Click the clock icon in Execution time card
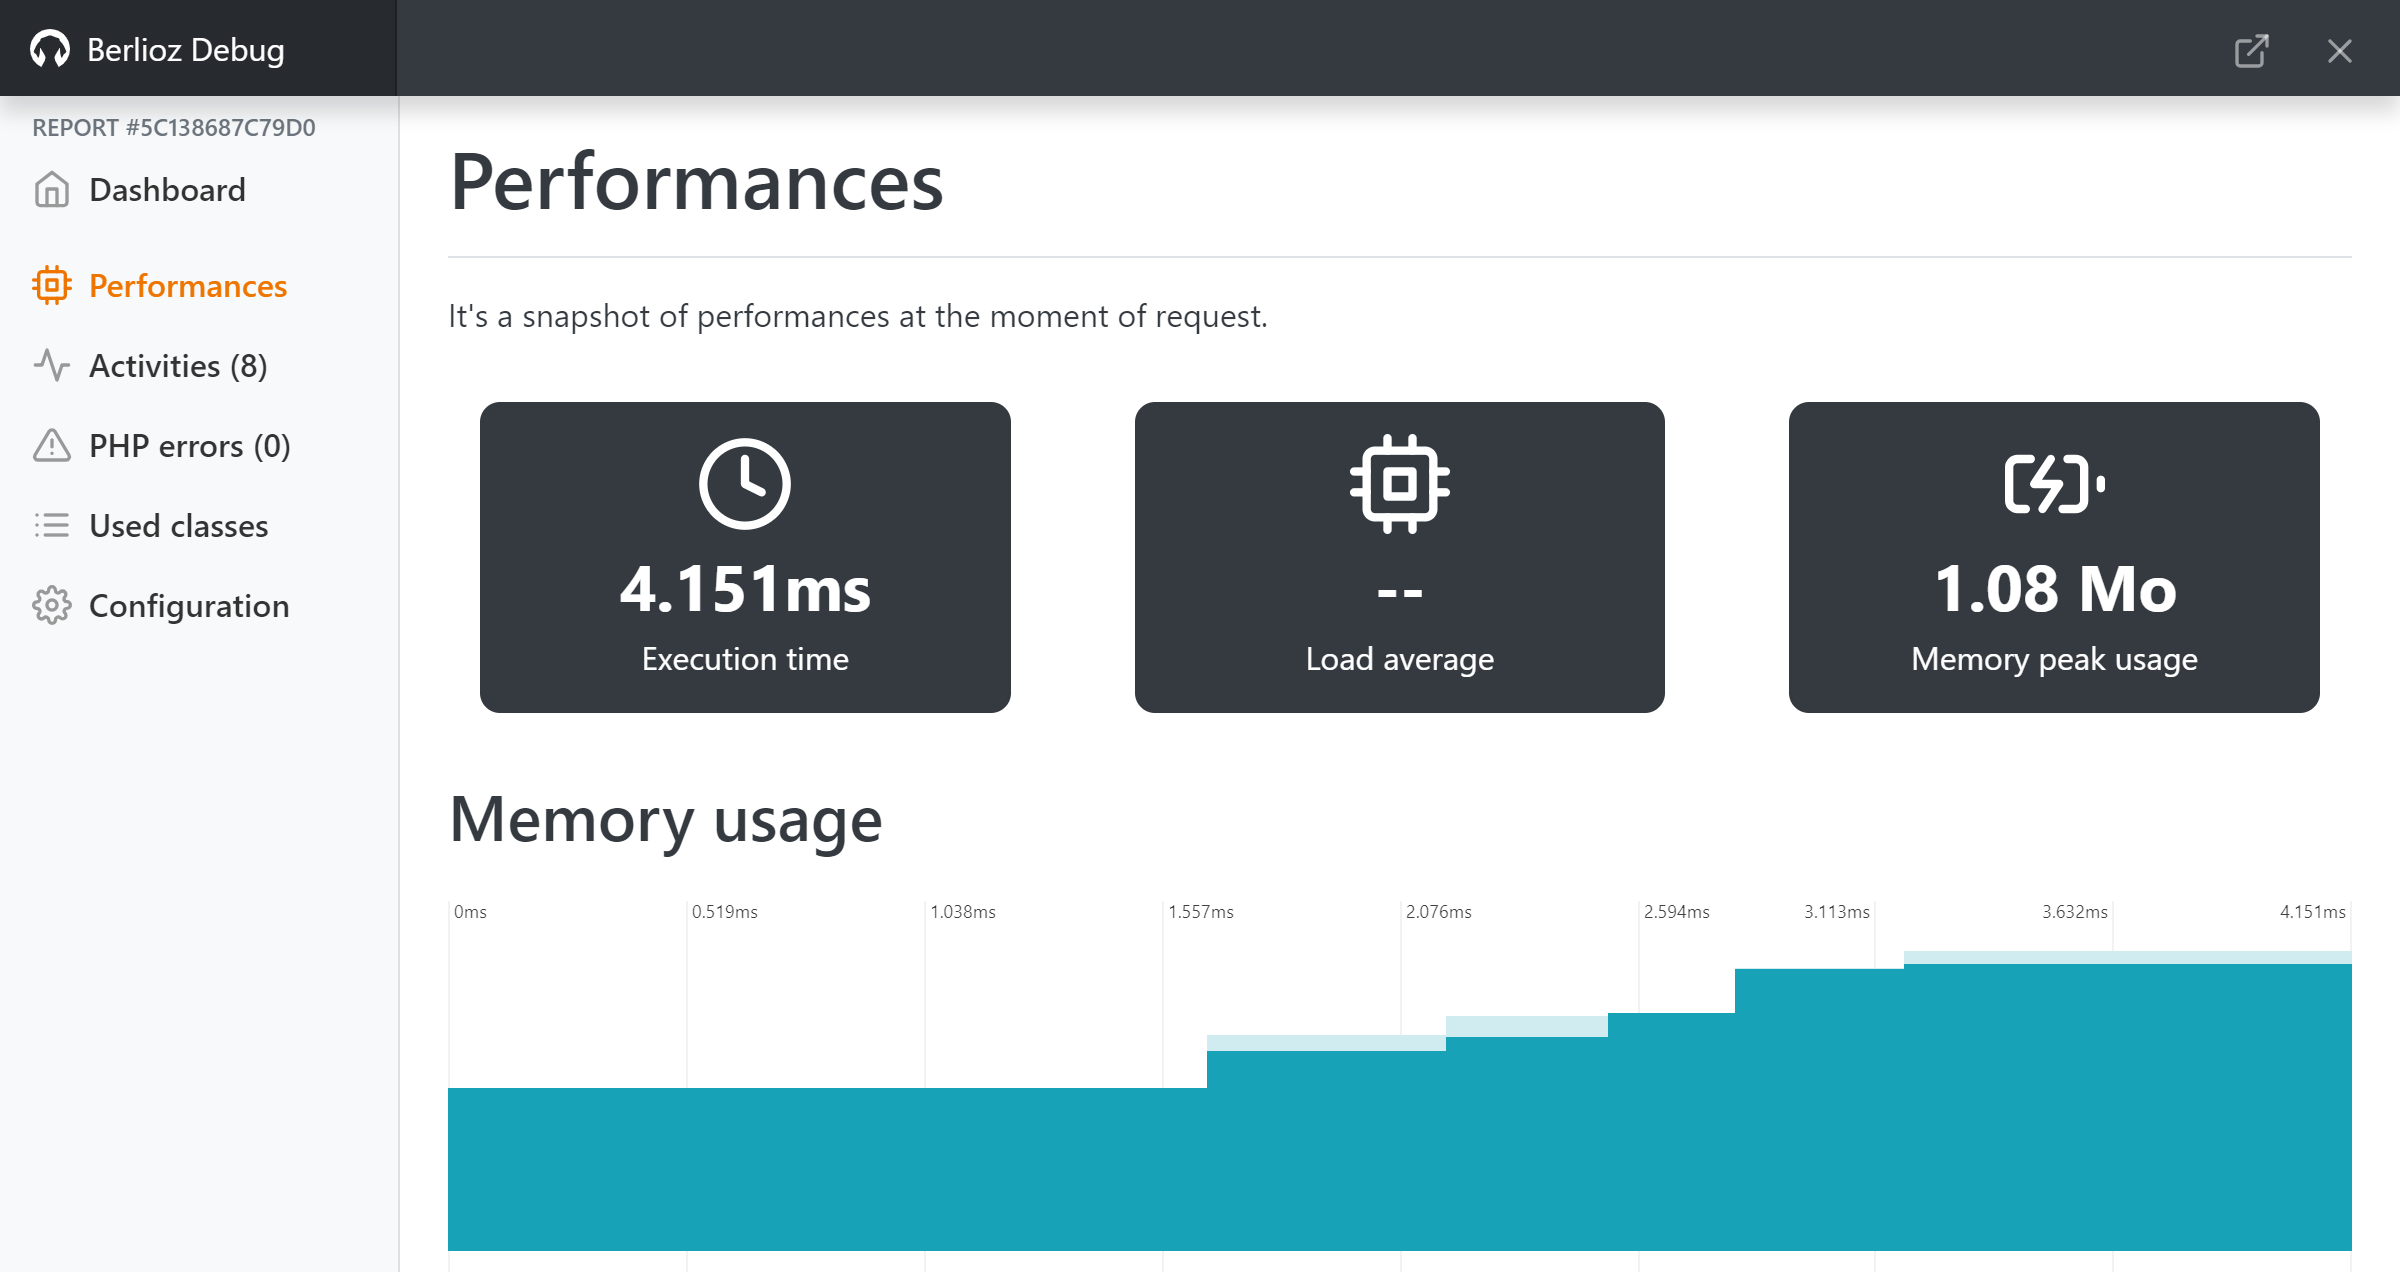This screenshot has width=2400, height=1272. point(745,484)
